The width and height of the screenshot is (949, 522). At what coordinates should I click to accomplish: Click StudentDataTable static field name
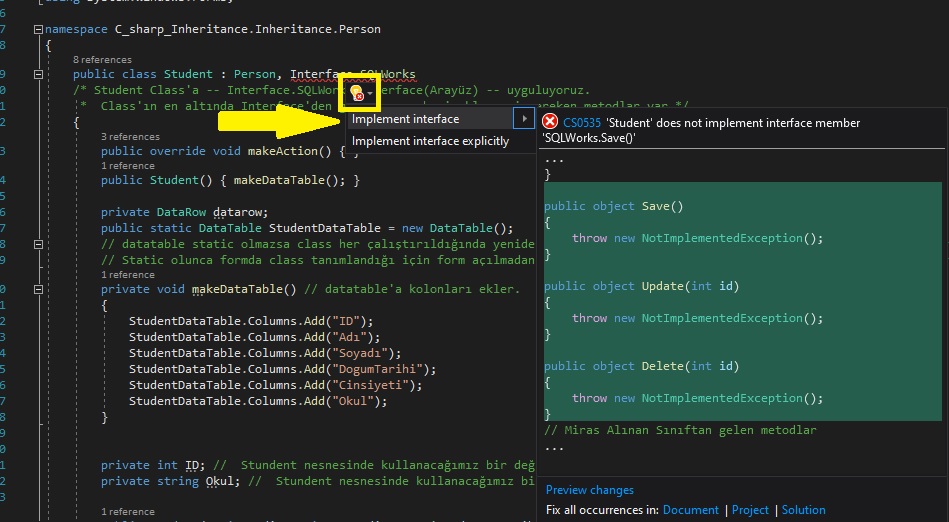[325, 228]
